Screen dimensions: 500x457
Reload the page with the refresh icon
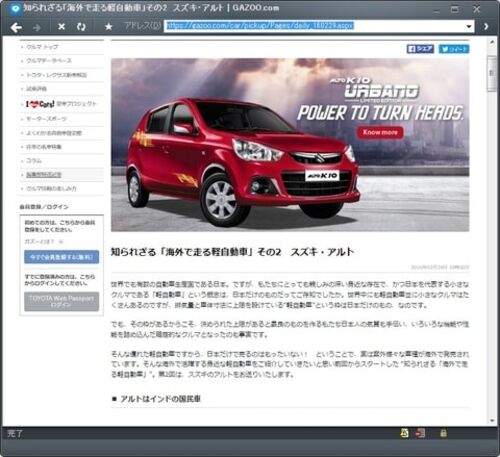pyautogui.click(x=81, y=27)
